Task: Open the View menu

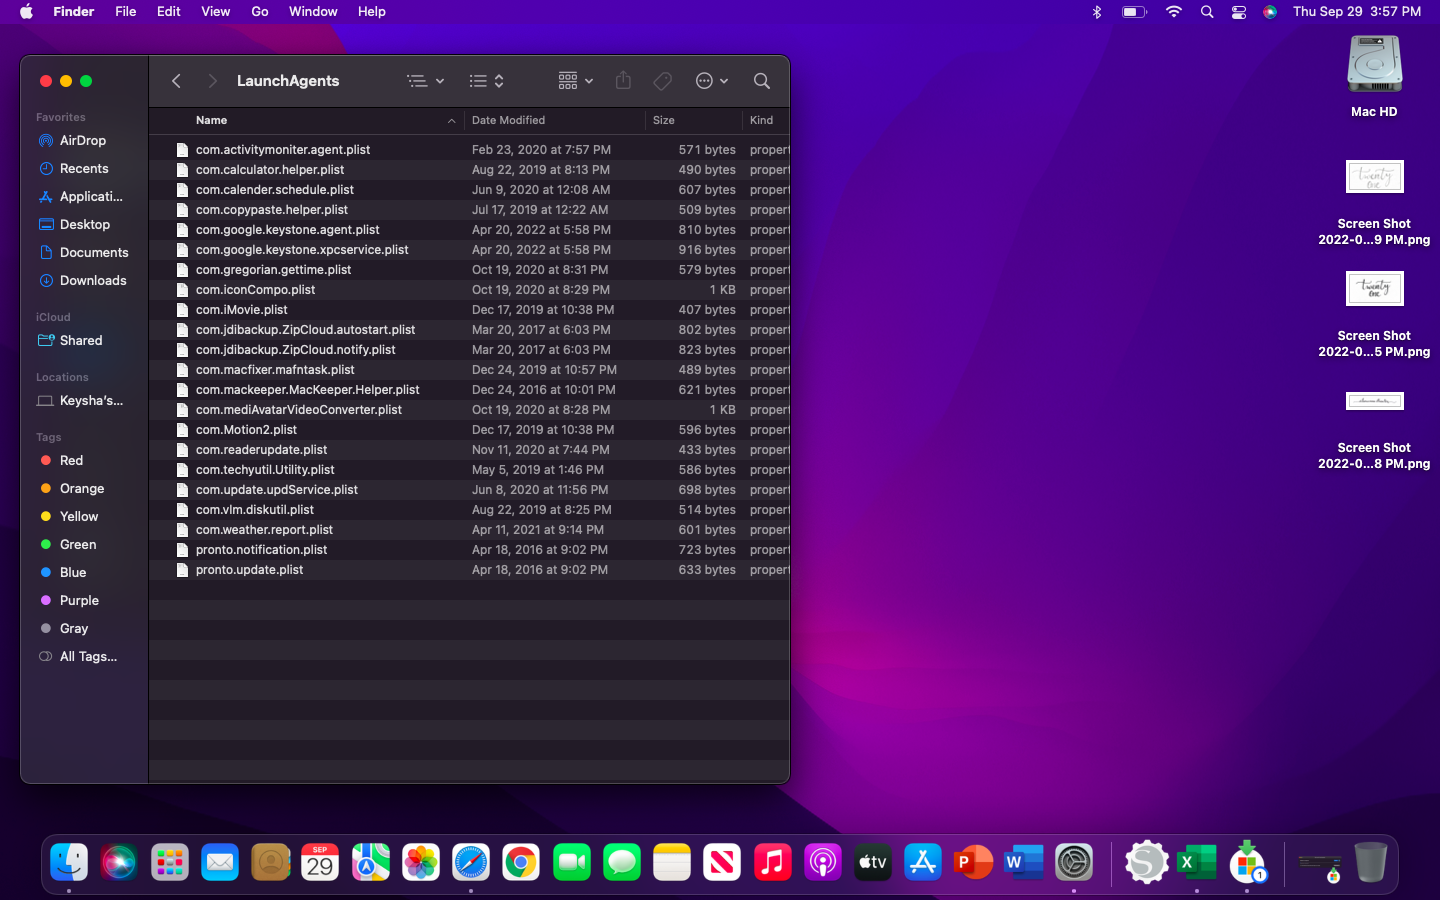Action: coord(215,12)
